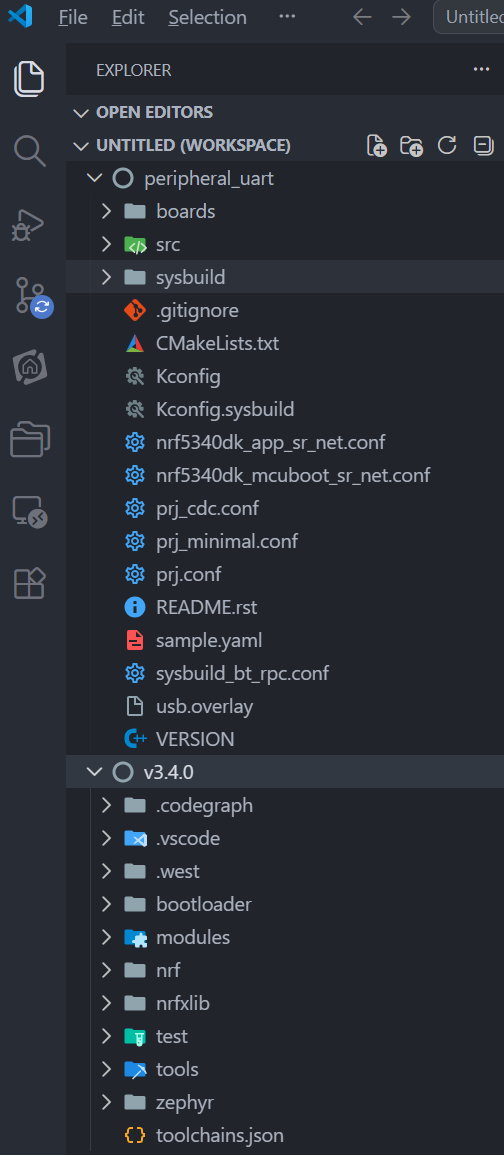Viewport: 504px width, 1155px height.
Task: Open Explorer views and more actions menu
Action: [x=481, y=69]
